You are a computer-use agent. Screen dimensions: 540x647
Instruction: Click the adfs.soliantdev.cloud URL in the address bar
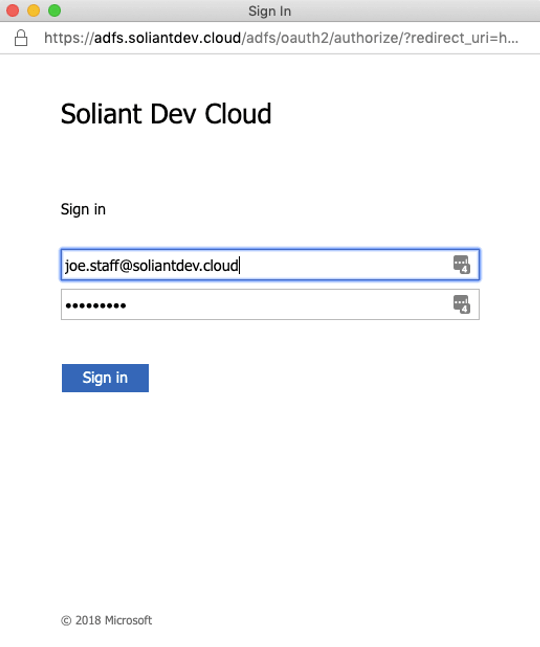coord(281,38)
